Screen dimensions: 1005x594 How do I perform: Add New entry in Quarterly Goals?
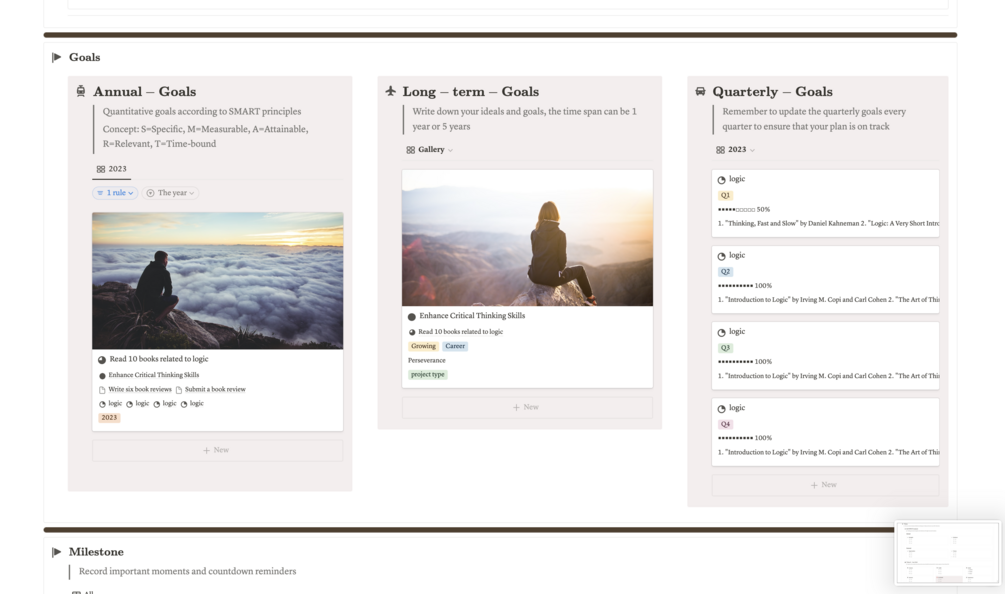(825, 485)
